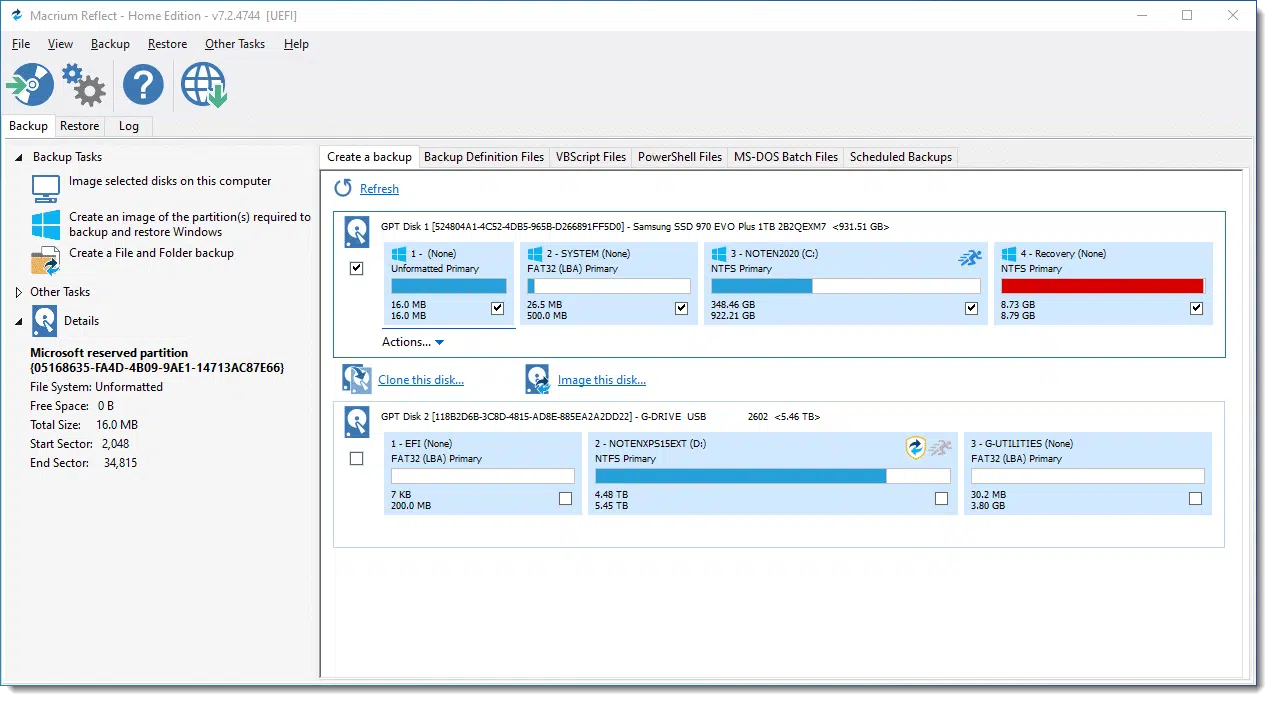Open the View menu

click(x=60, y=44)
